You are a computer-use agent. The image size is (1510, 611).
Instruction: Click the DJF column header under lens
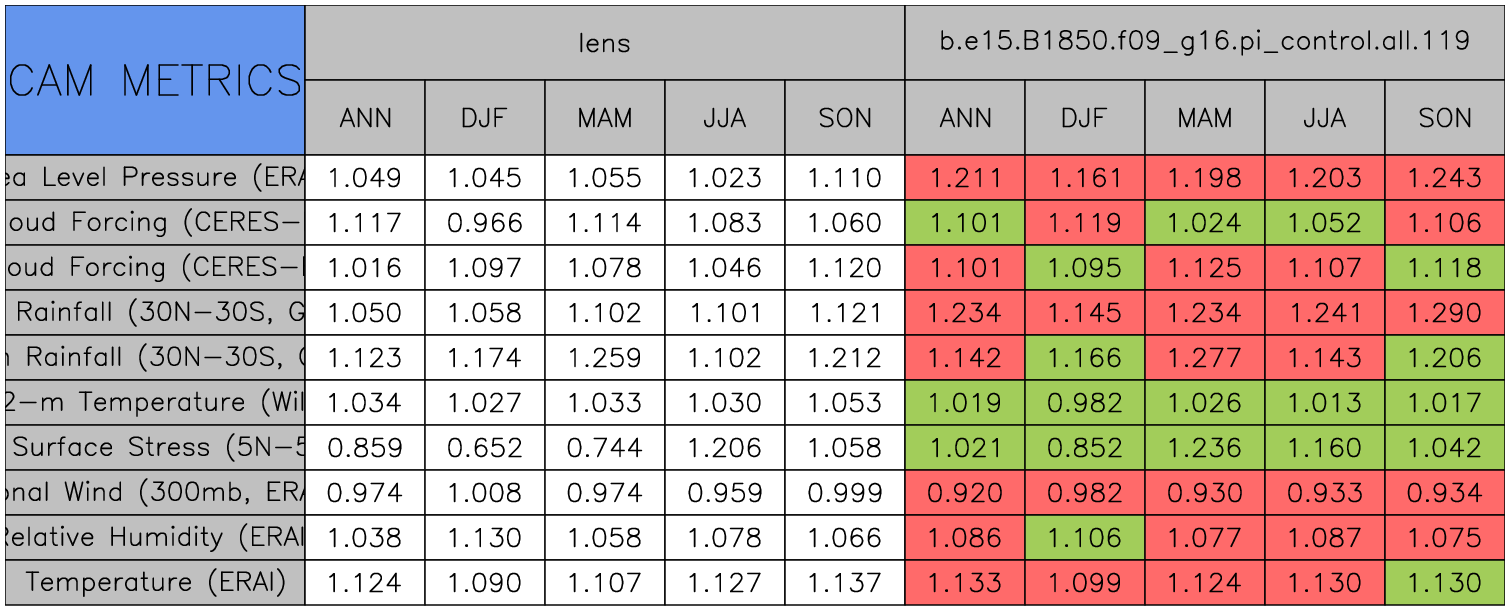pyautogui.click(x=484, y=118)
